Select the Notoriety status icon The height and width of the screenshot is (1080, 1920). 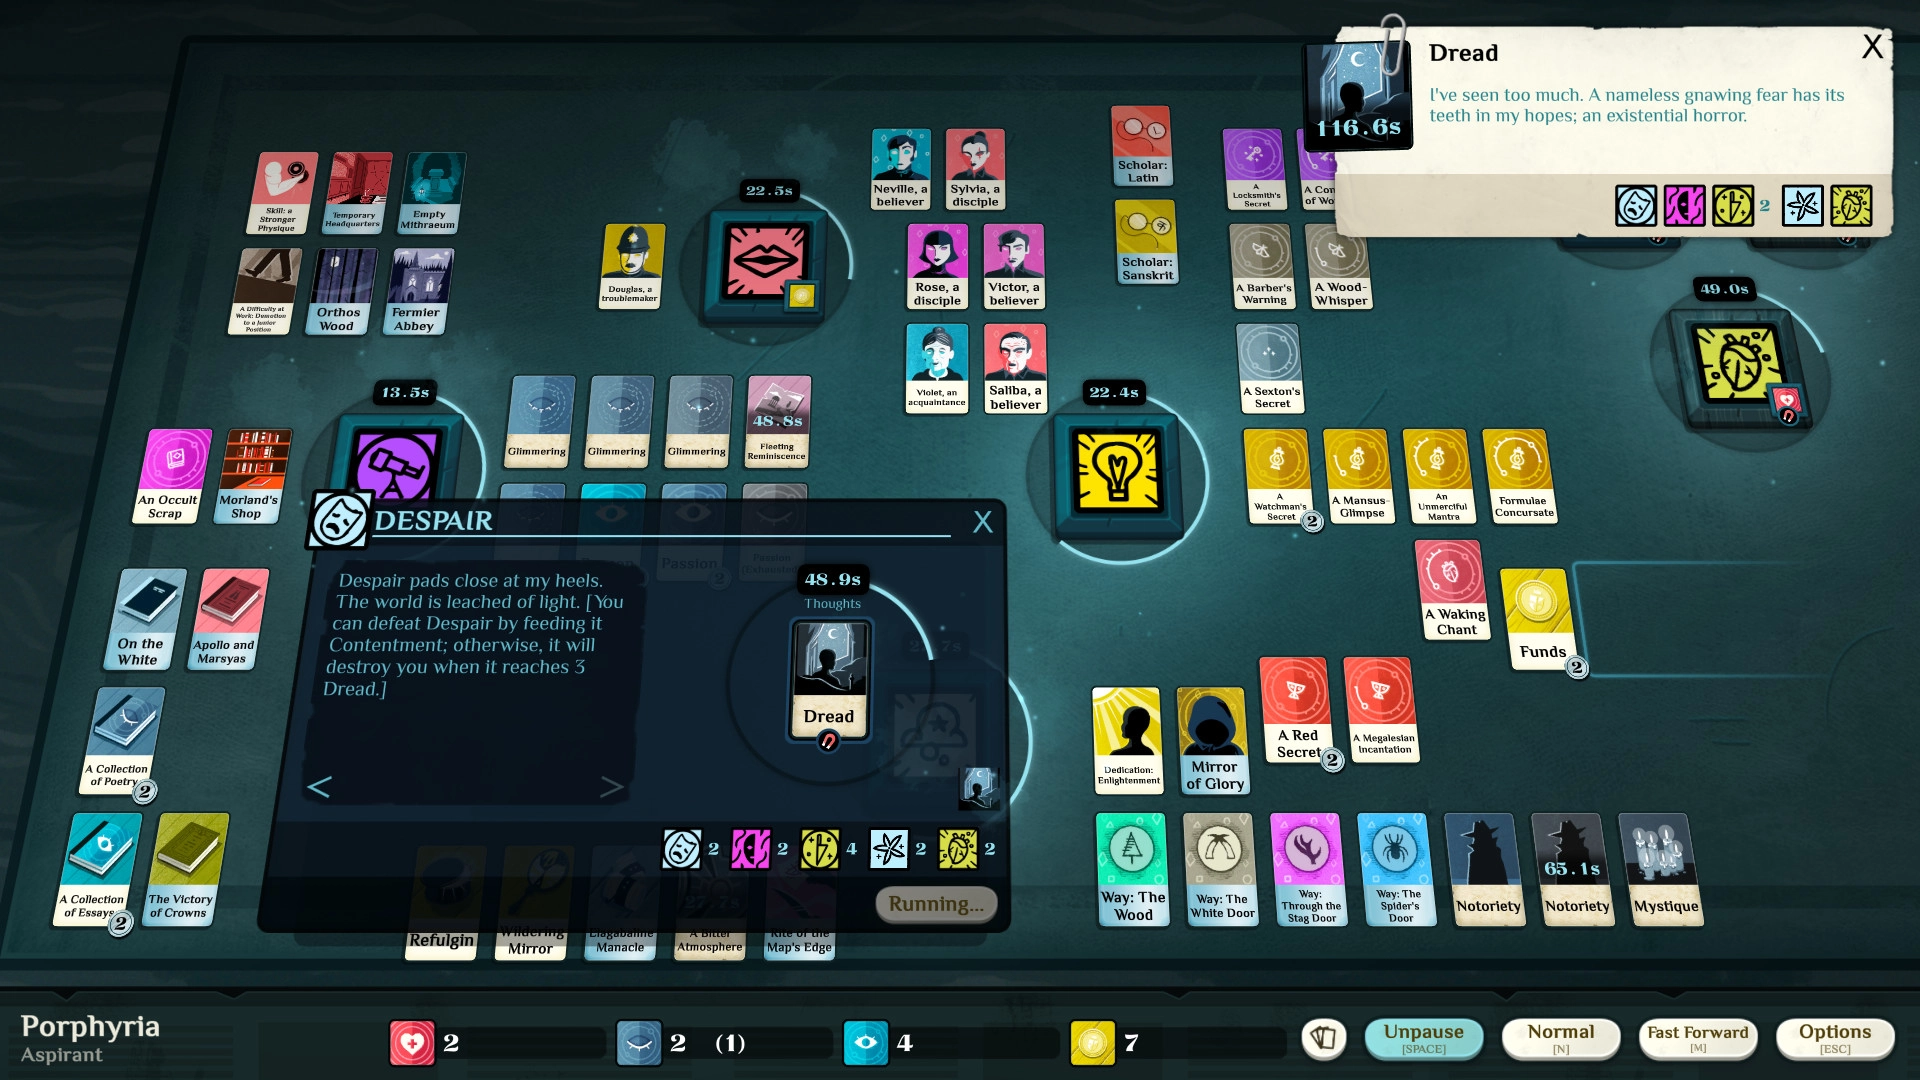pos(1487,870)
